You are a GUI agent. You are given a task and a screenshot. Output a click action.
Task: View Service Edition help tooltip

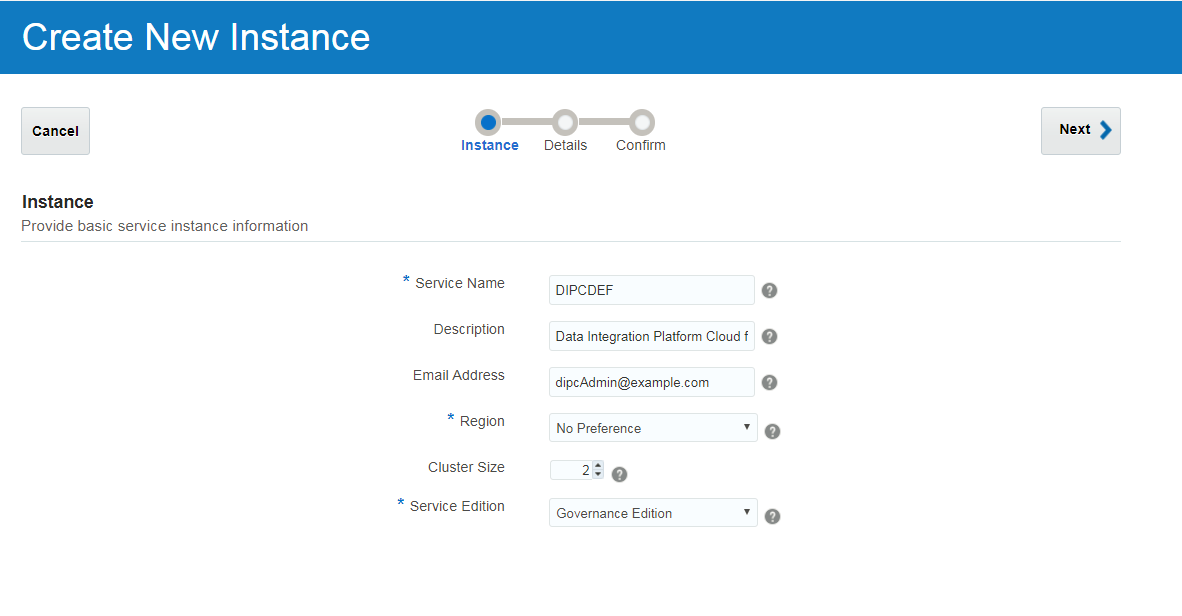point(772,516)
